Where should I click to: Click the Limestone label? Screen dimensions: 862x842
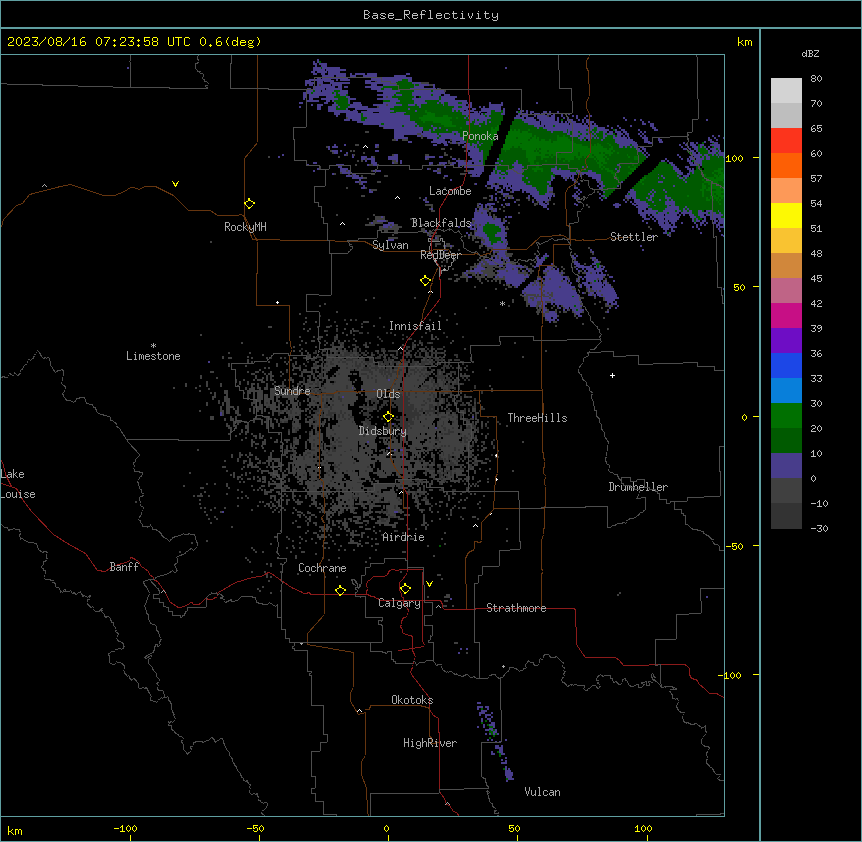pos(153,356)
